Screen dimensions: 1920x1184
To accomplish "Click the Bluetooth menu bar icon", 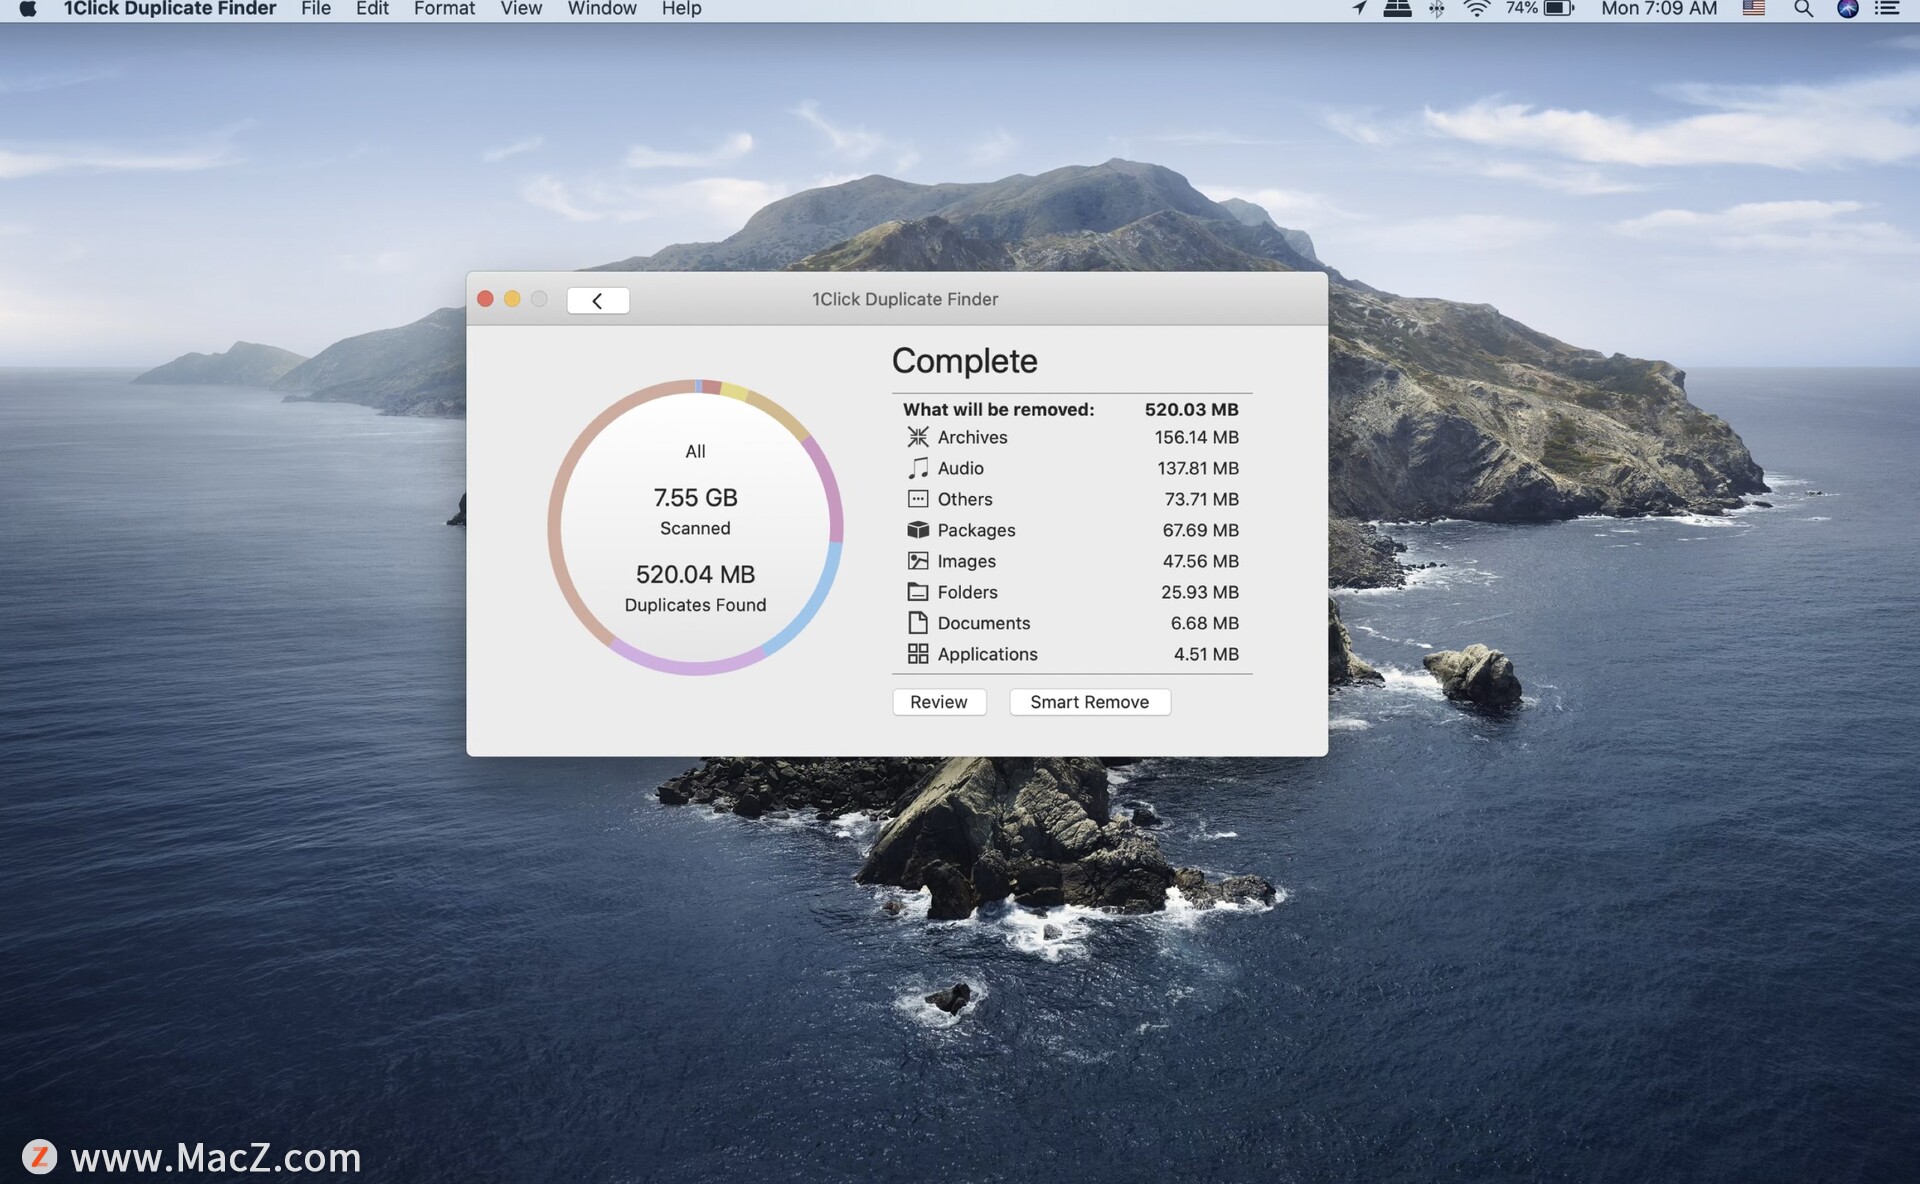I will (x=1436, y=9).
